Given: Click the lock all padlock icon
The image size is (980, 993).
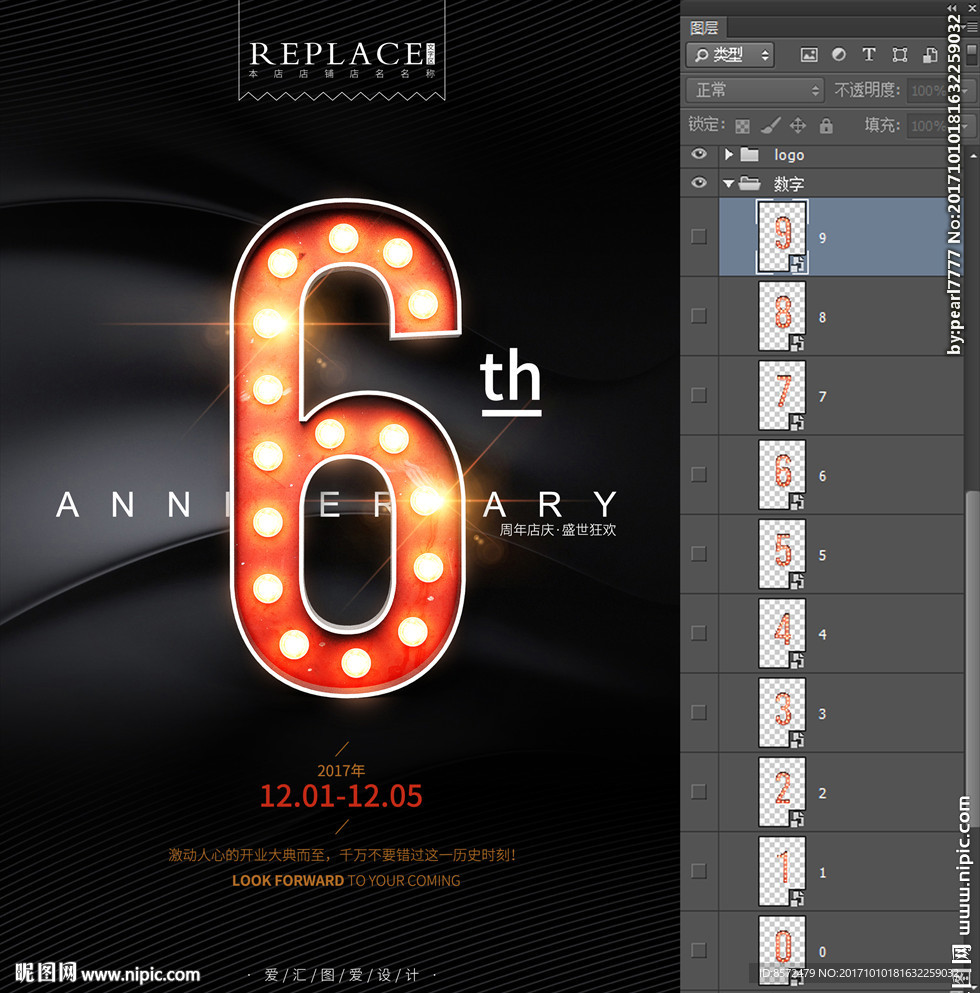Looking at the screenshot, I should [826, 126].
